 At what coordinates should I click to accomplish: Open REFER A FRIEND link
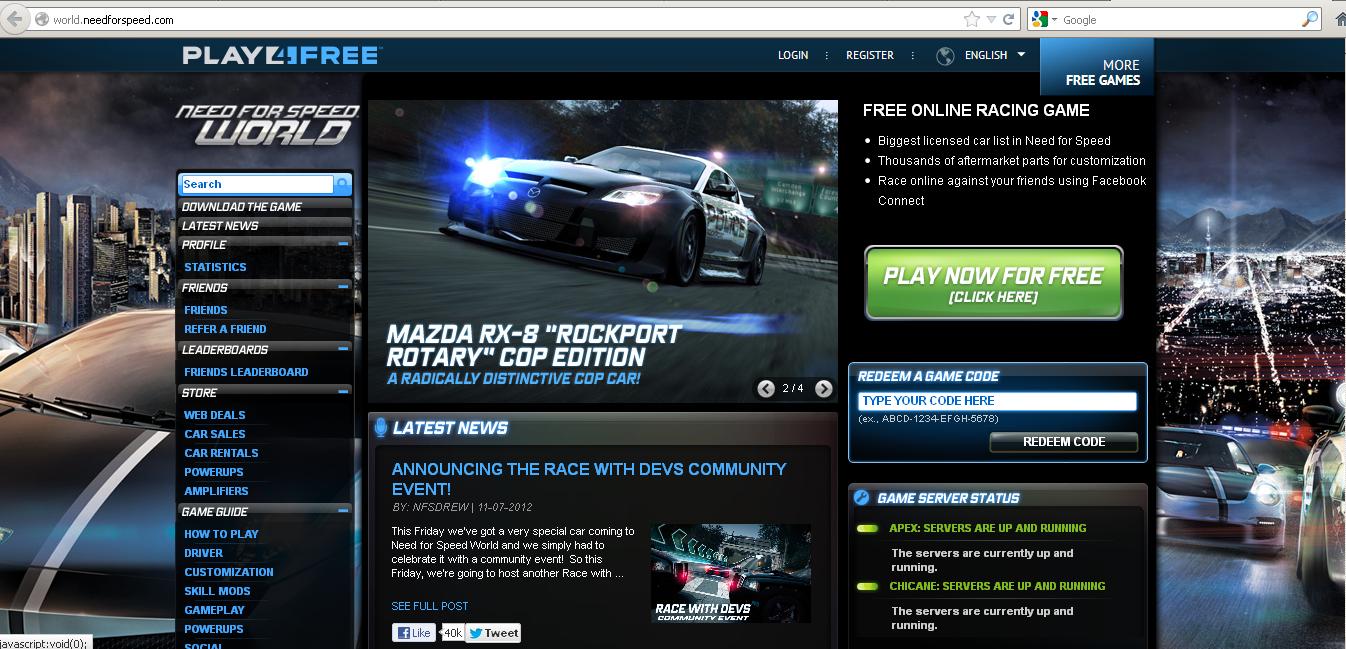coord(225,329)
